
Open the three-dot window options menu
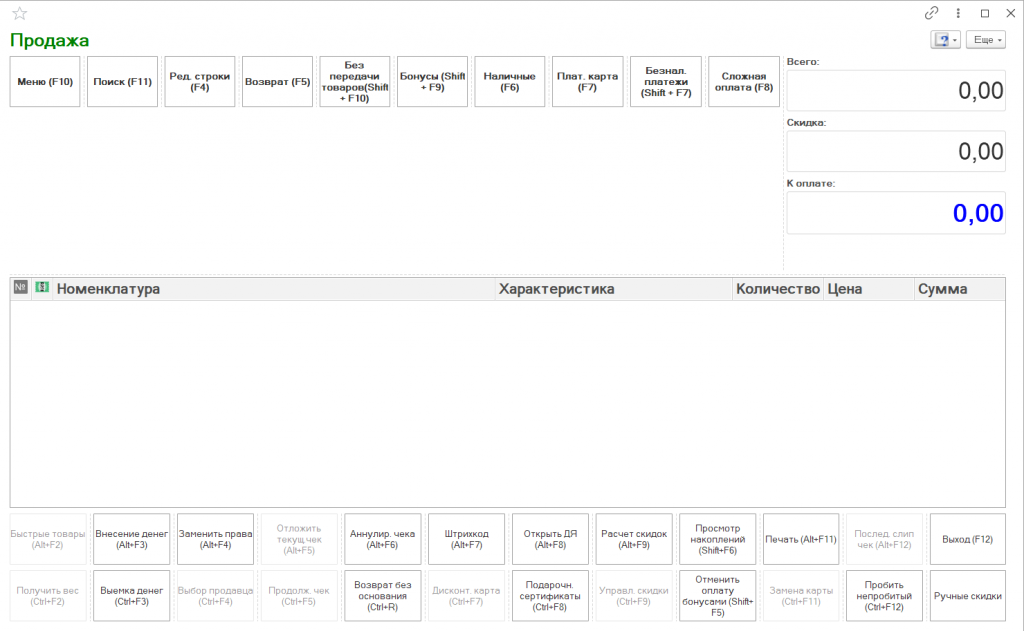point(958,13)
